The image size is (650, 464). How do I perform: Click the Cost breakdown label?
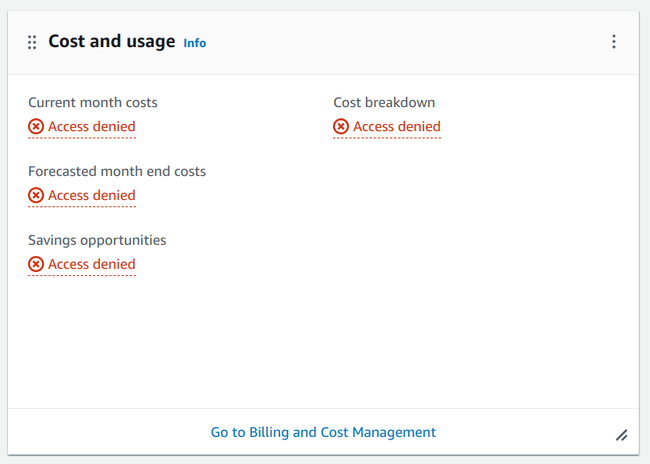(x=384, y=102)
